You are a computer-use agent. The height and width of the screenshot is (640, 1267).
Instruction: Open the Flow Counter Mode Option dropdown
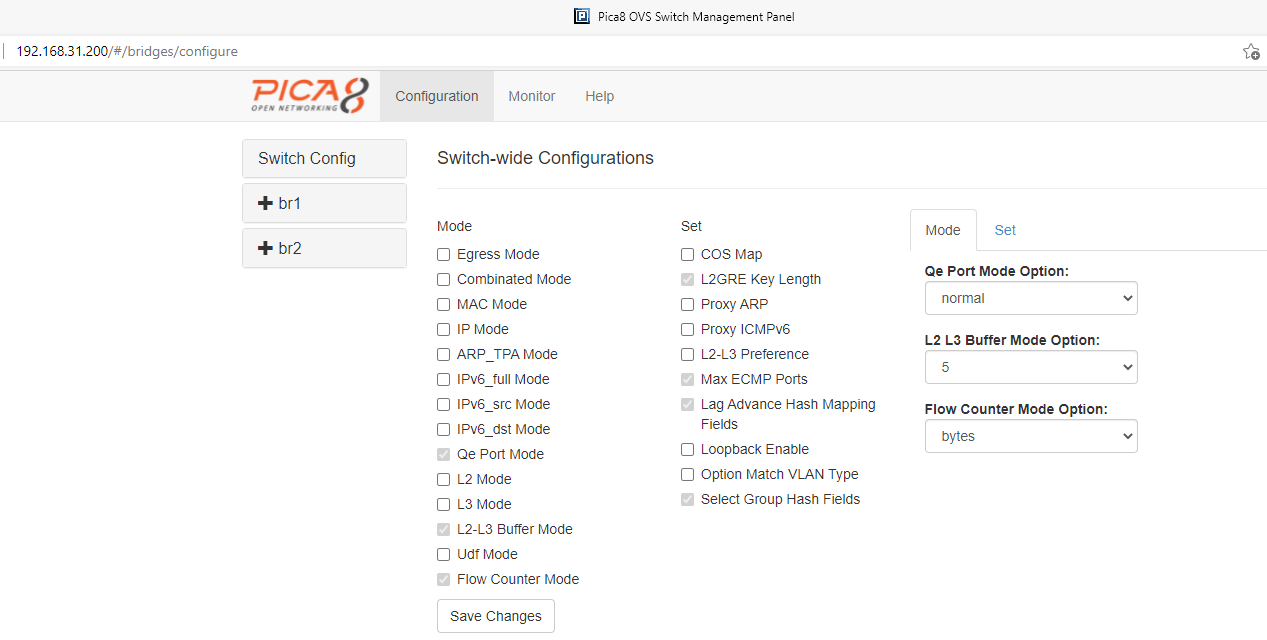1031,436
